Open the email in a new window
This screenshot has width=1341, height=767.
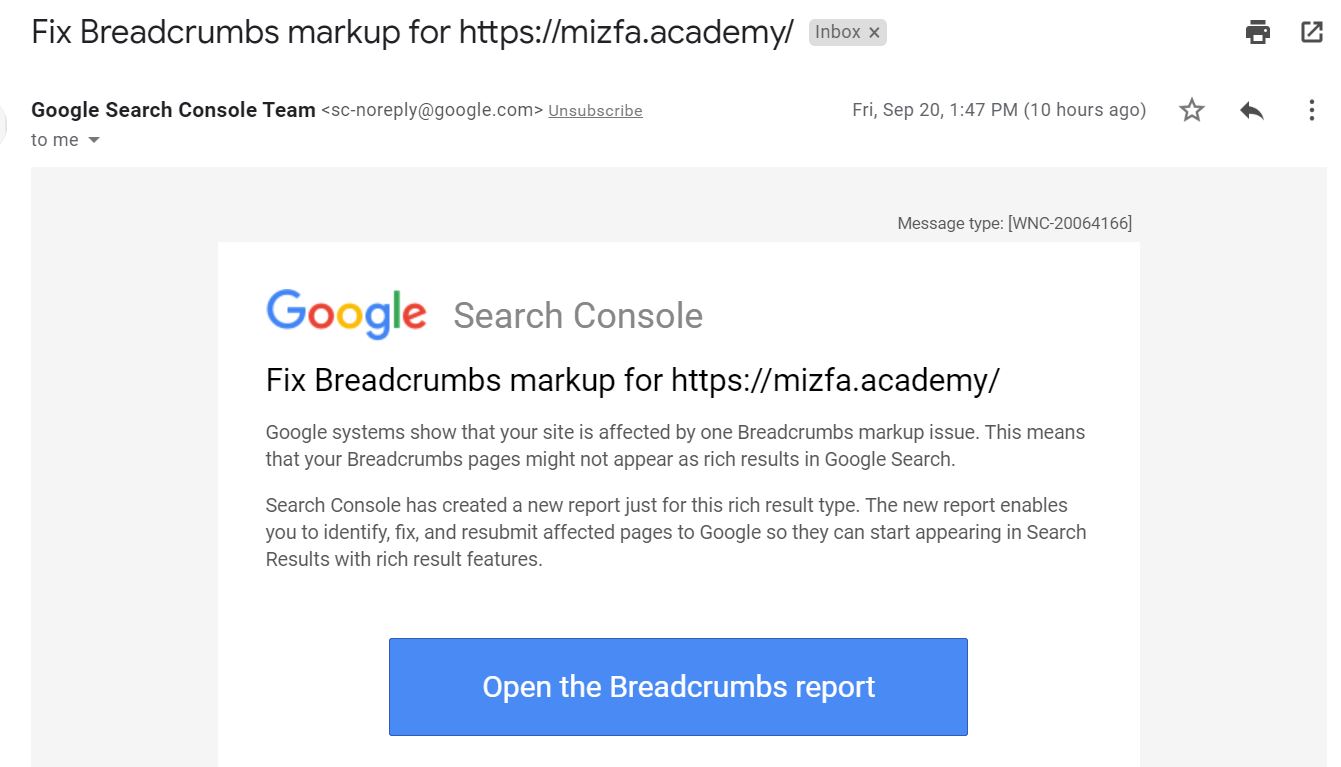pyautogui.click(x=1311, y=31)
